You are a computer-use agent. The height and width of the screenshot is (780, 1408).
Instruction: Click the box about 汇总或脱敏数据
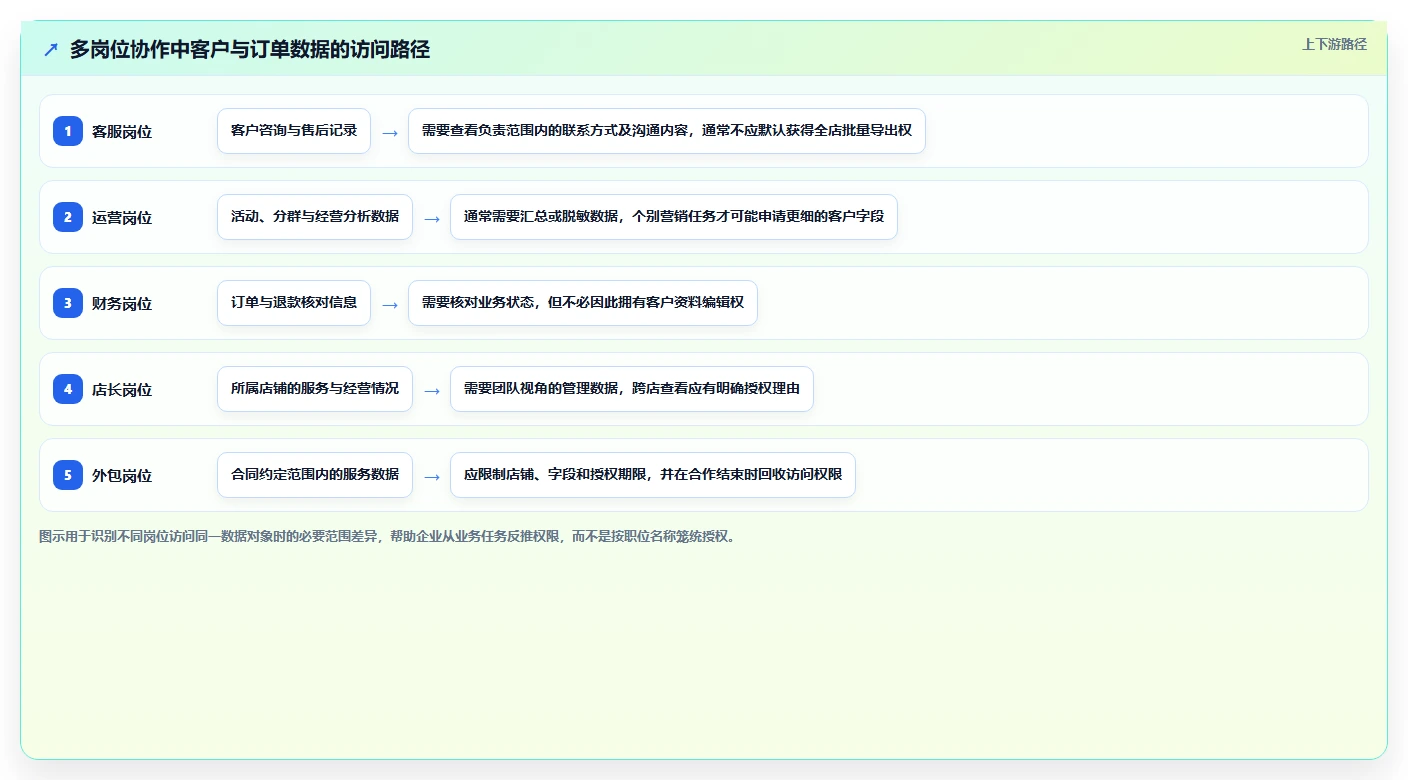pyautogui.click(x=674, y=217)
